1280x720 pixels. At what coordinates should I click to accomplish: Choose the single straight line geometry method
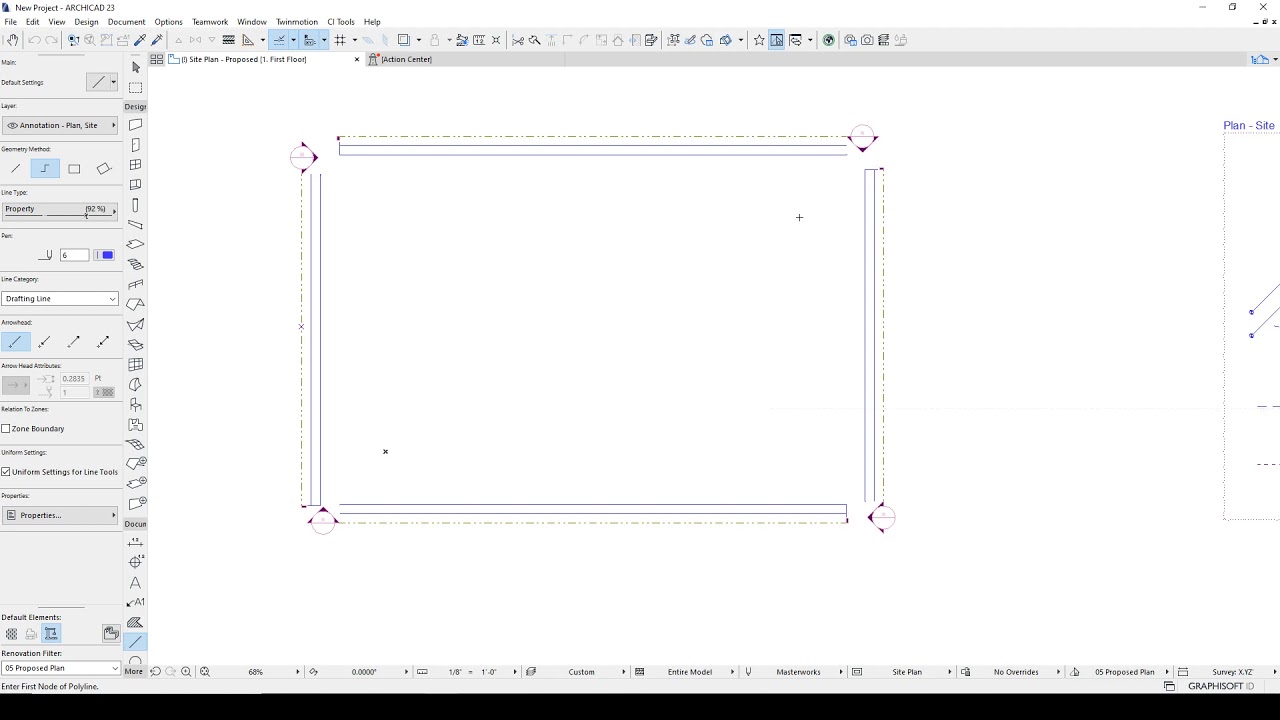[15, 169]
